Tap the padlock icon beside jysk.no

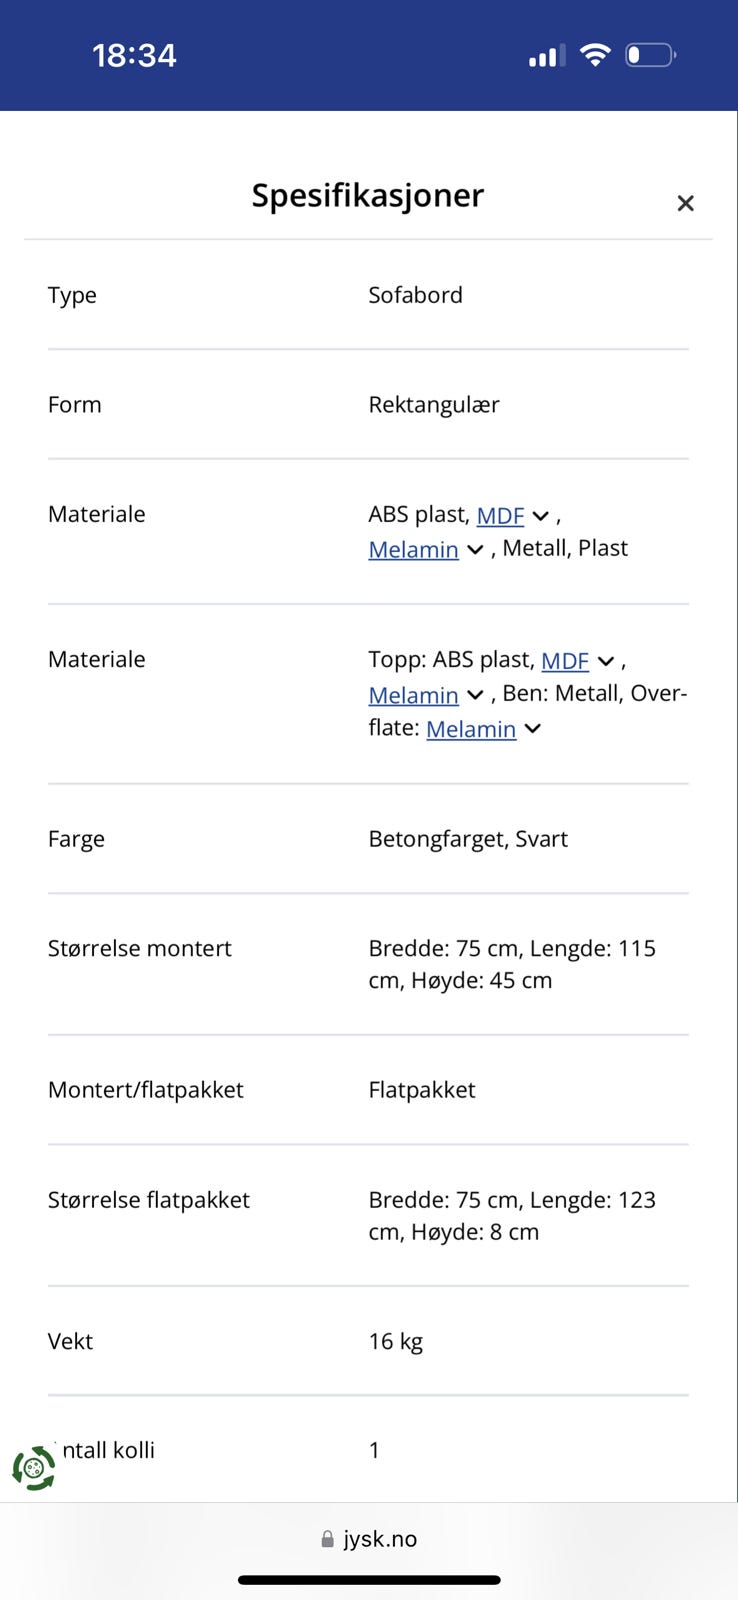(327, 1540)
